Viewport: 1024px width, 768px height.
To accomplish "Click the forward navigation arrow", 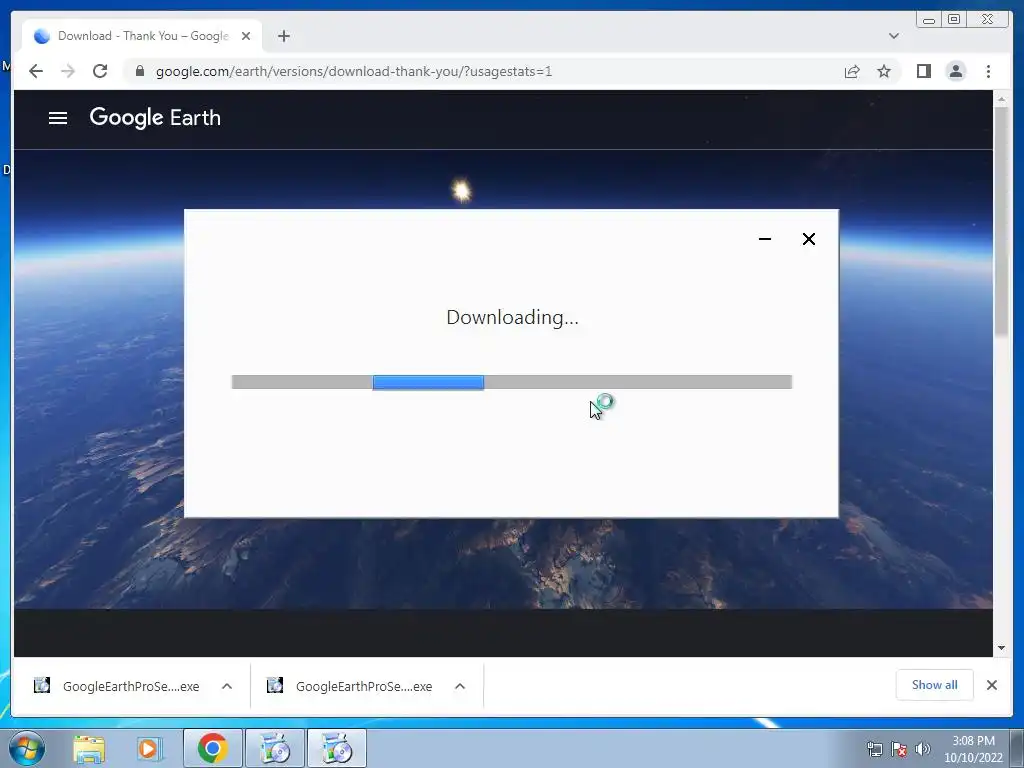I will [x=68, y=71].
